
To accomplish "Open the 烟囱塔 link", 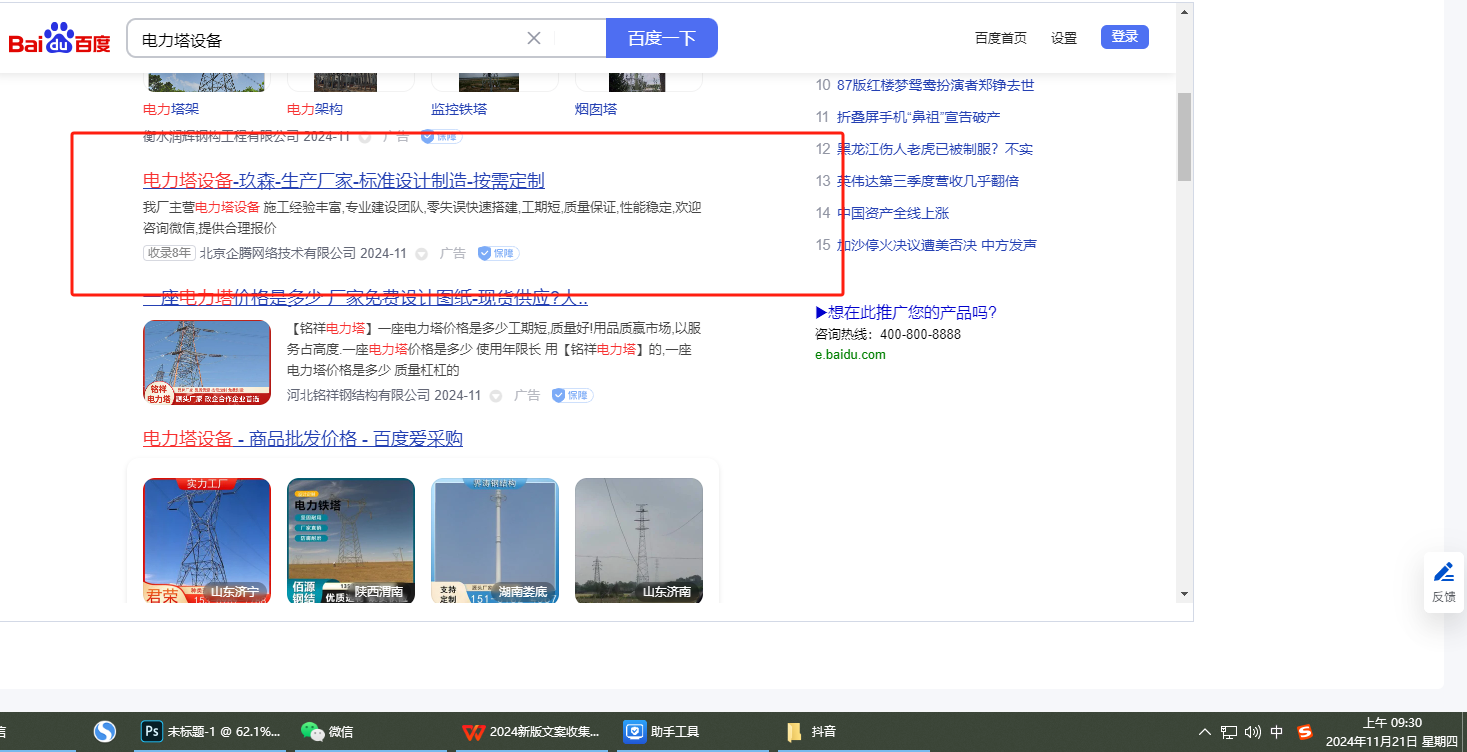I will pyautogui.click(x=596, y=109).
